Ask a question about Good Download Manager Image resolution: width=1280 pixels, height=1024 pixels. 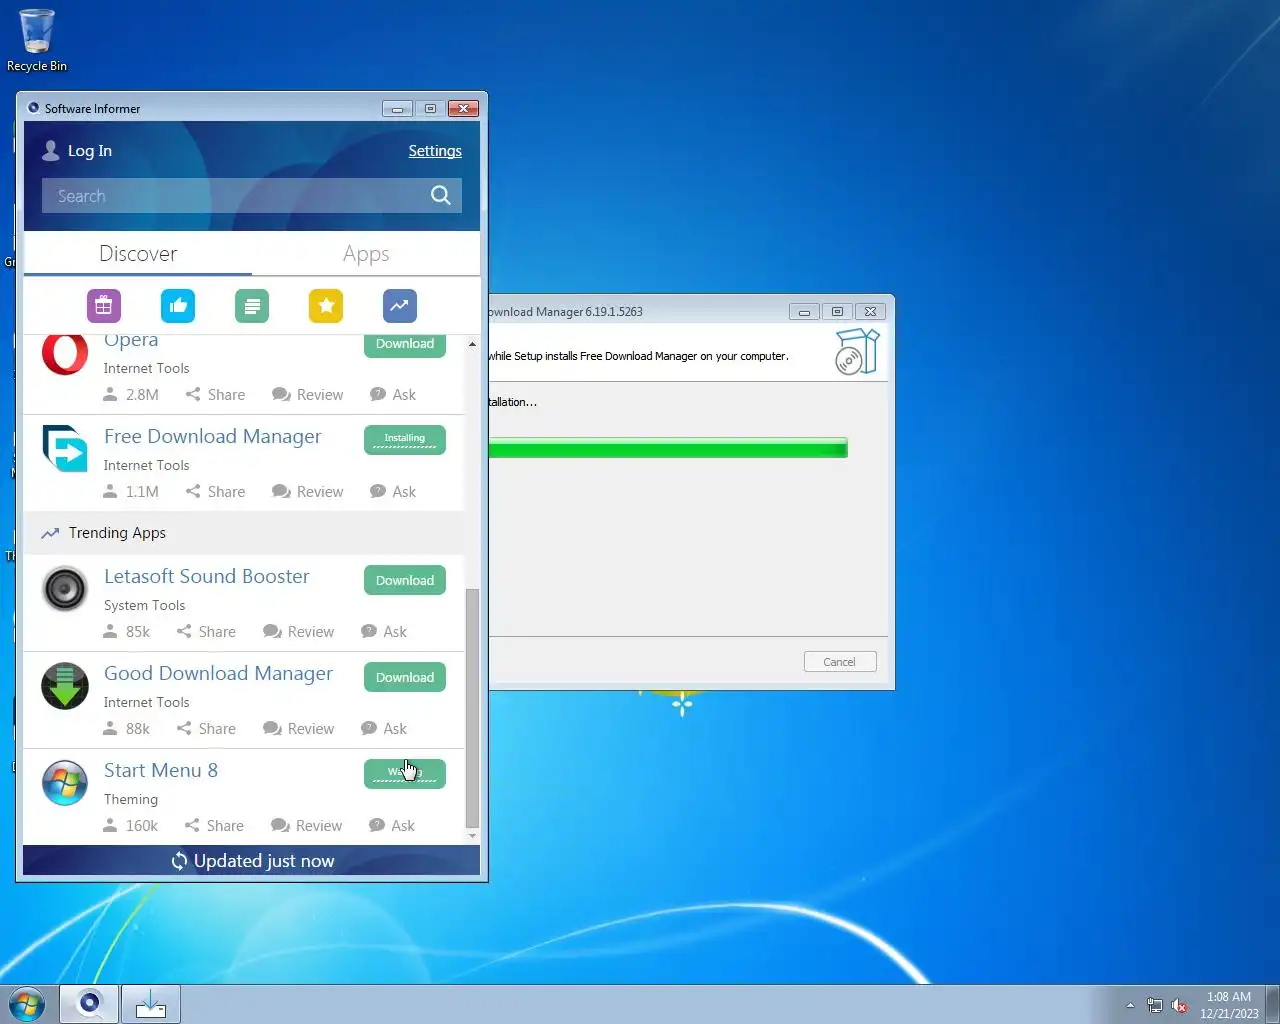point(384,729)
